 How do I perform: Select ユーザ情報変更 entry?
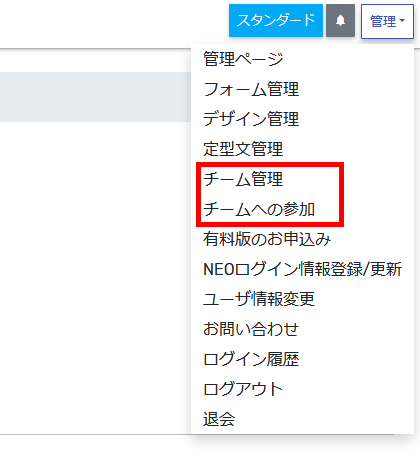[x=259, y=299]
